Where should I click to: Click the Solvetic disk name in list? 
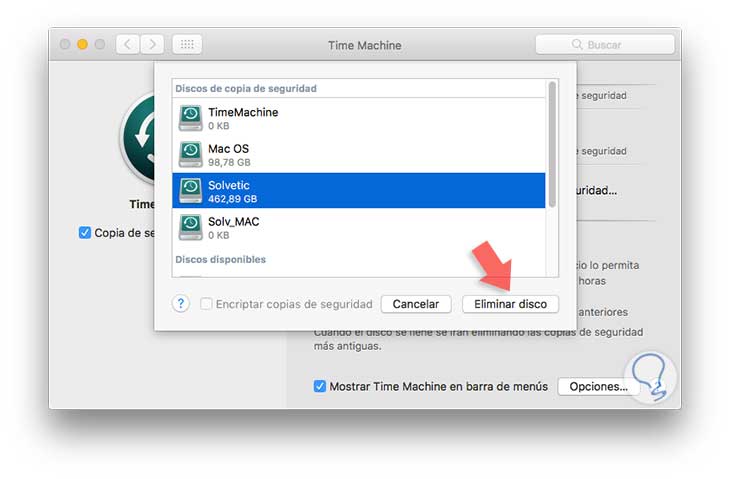click(x=229, y=185)
